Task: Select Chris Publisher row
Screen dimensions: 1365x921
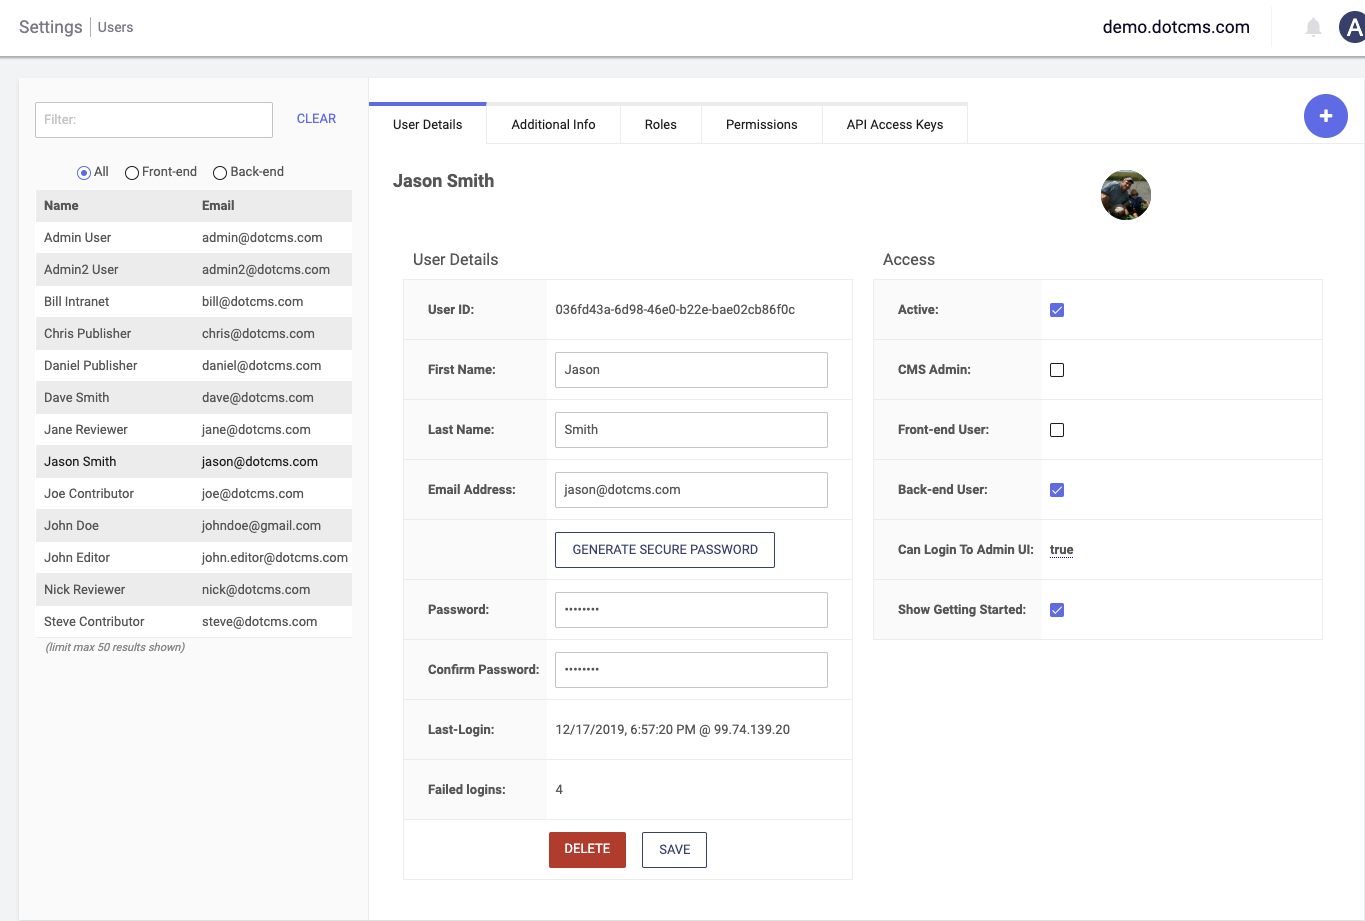Action: point(194,334)
